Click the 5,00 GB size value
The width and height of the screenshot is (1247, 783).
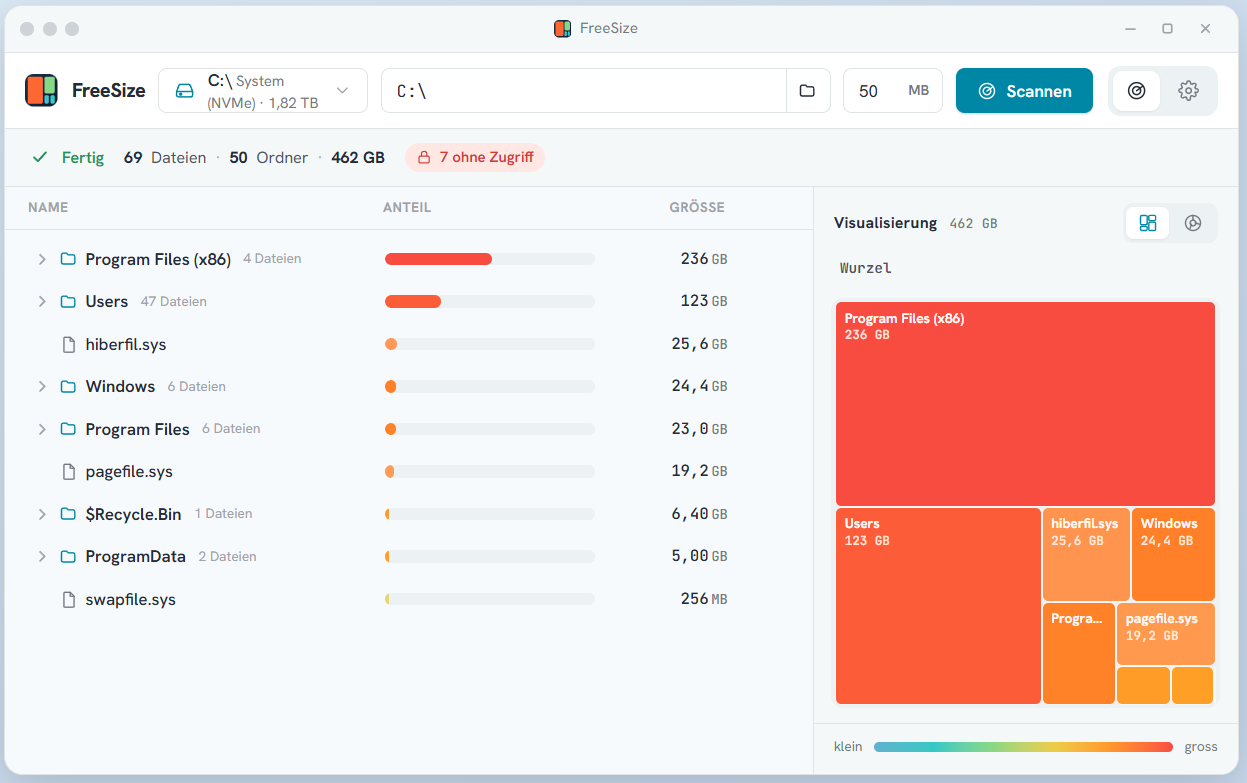point(699,556)
